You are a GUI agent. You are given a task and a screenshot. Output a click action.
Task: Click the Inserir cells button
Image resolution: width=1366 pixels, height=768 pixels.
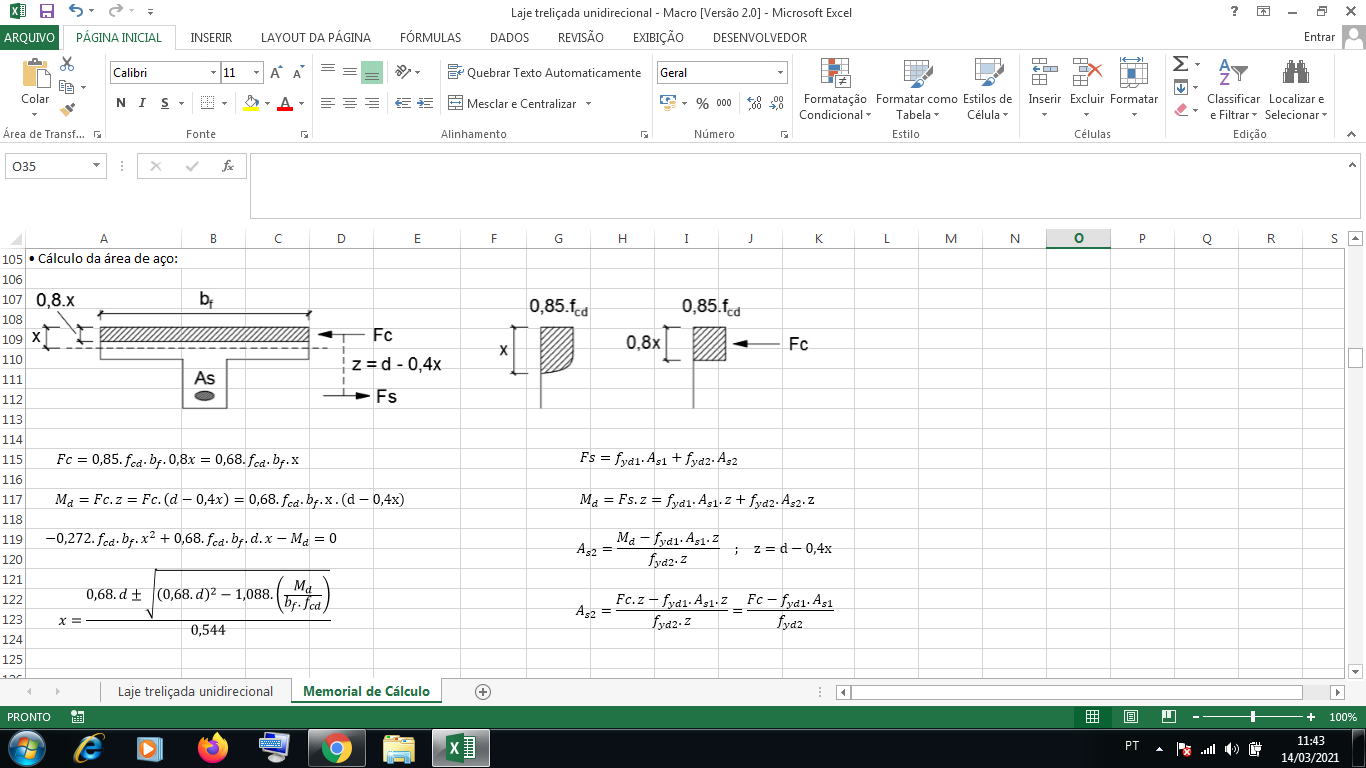tap(1045, 89)
